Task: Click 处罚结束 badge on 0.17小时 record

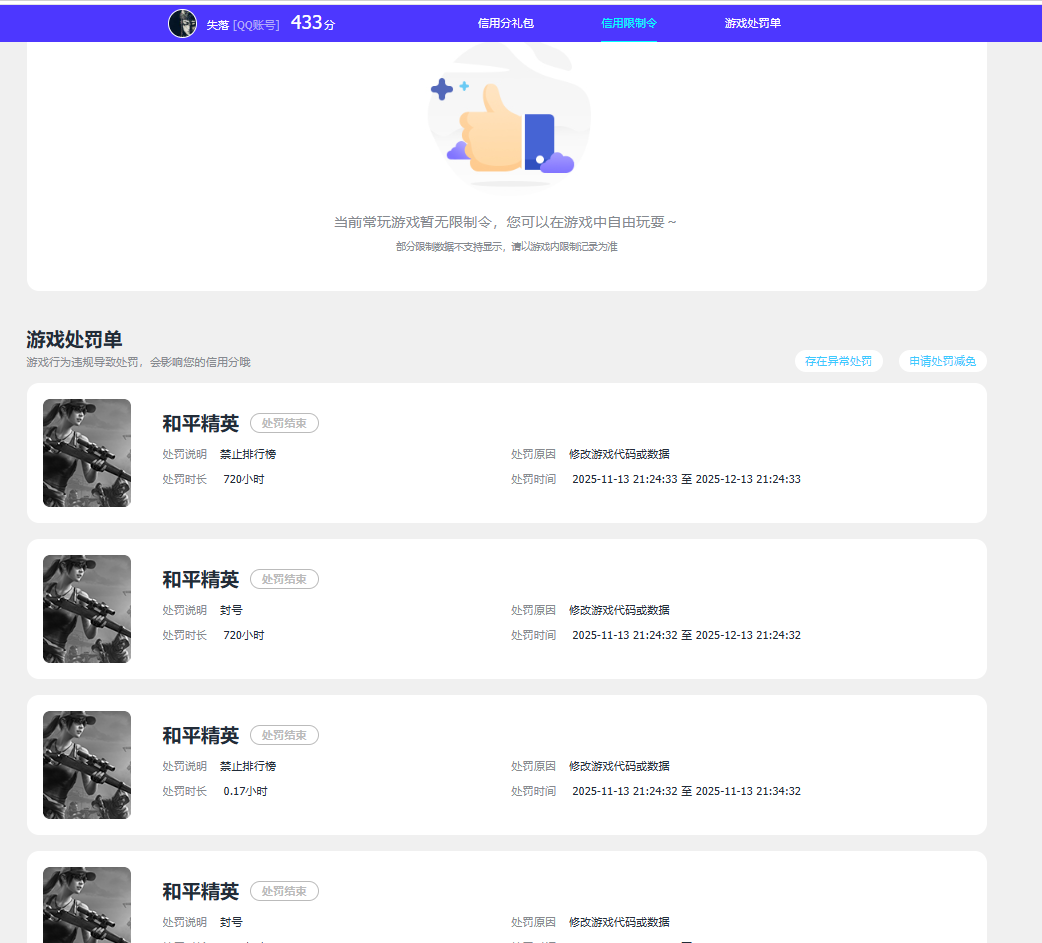Action: pyautogui.click(x=284, y=735)
